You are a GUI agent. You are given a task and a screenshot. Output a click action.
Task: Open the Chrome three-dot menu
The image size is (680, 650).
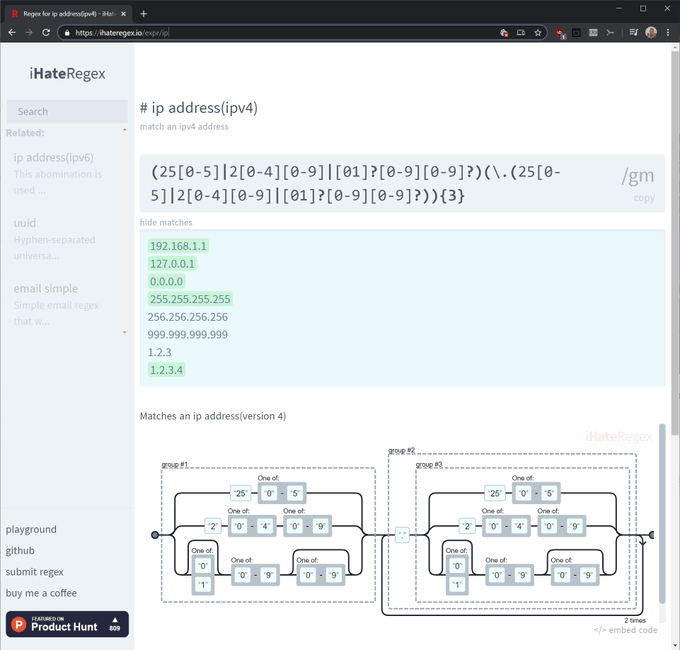point(668,33)
